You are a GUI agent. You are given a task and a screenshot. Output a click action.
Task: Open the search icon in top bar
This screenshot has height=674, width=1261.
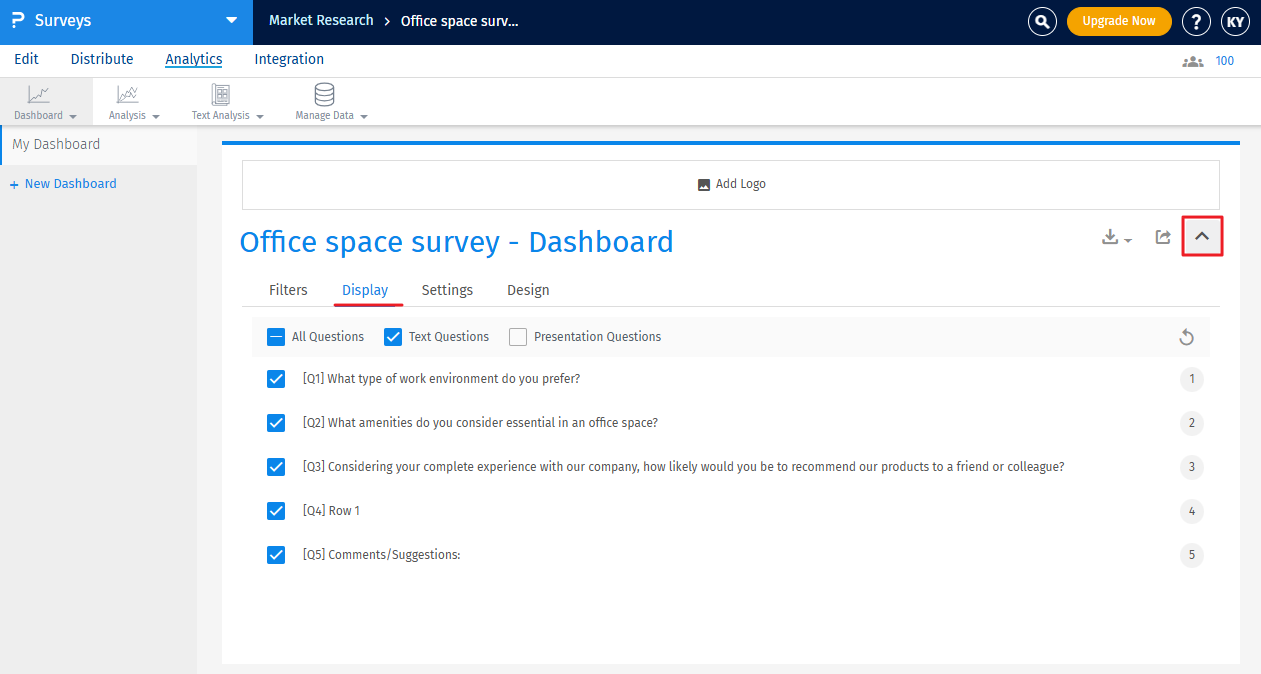[1042, 21]
